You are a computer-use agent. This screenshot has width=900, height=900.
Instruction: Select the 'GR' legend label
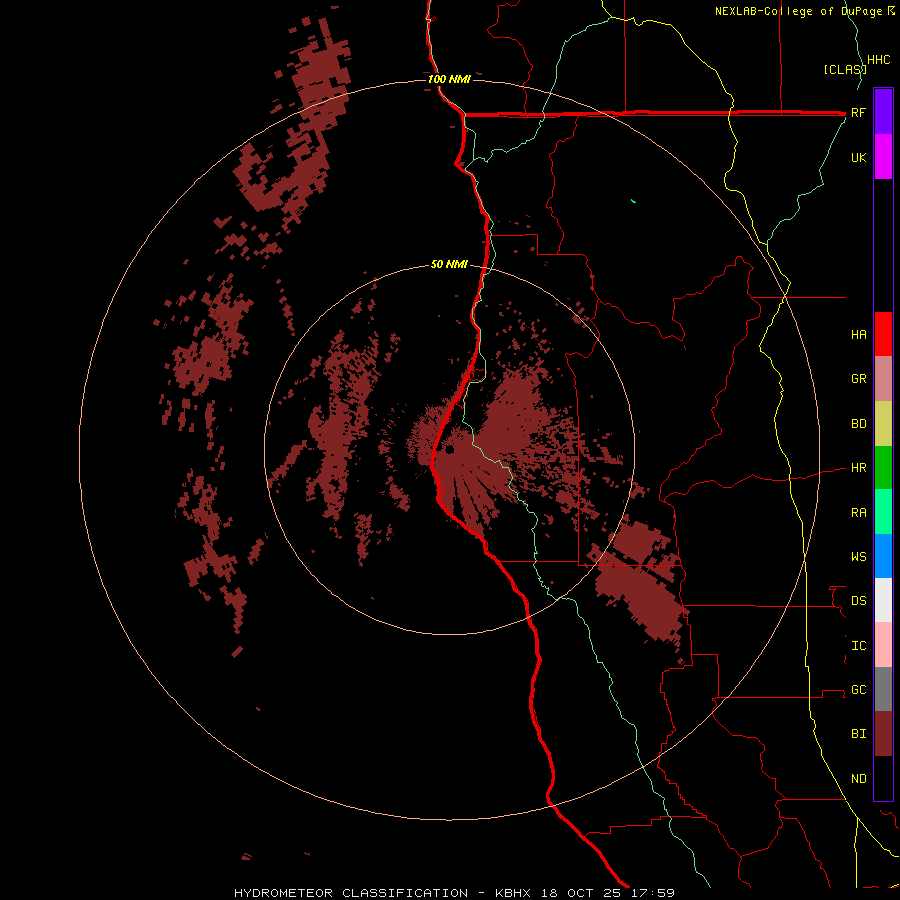tap(858, 379)
